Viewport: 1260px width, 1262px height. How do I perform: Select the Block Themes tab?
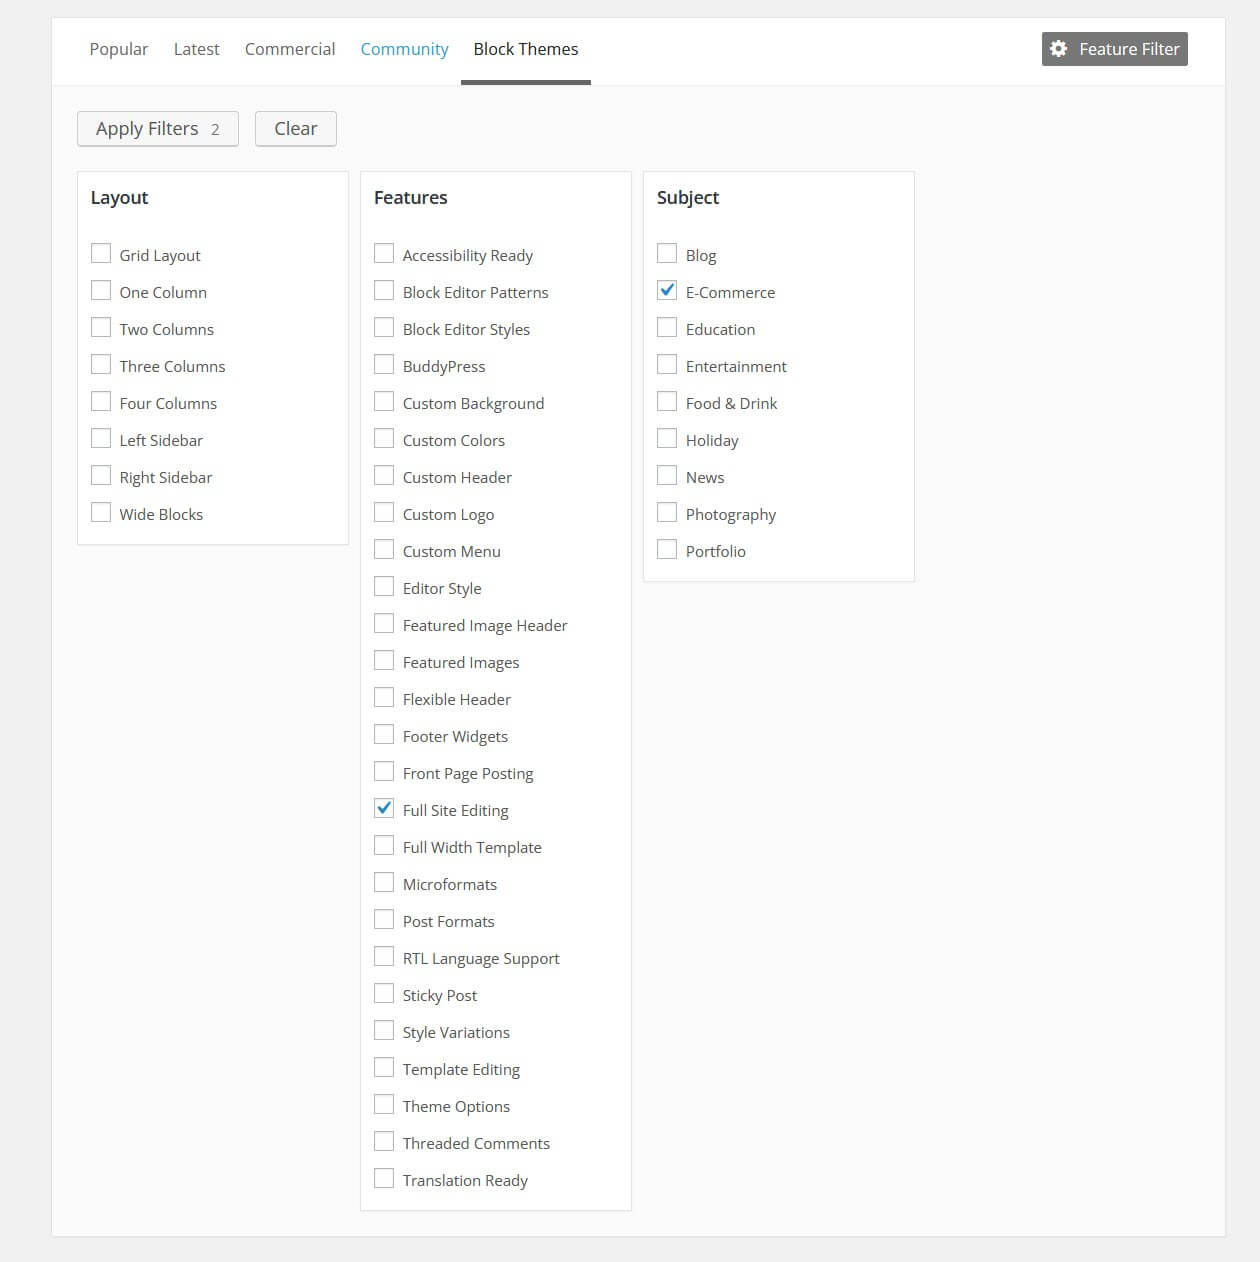click(x=525, y=48)
